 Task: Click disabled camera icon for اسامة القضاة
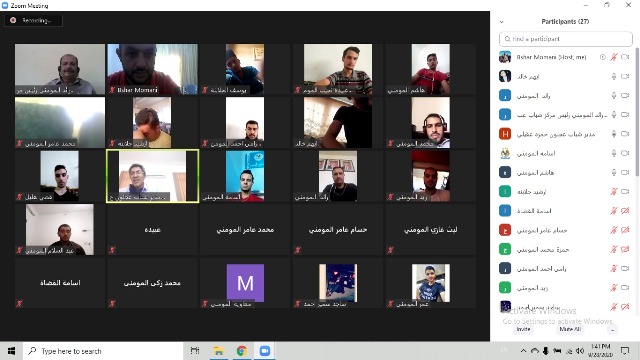click(x=625, y=211)
